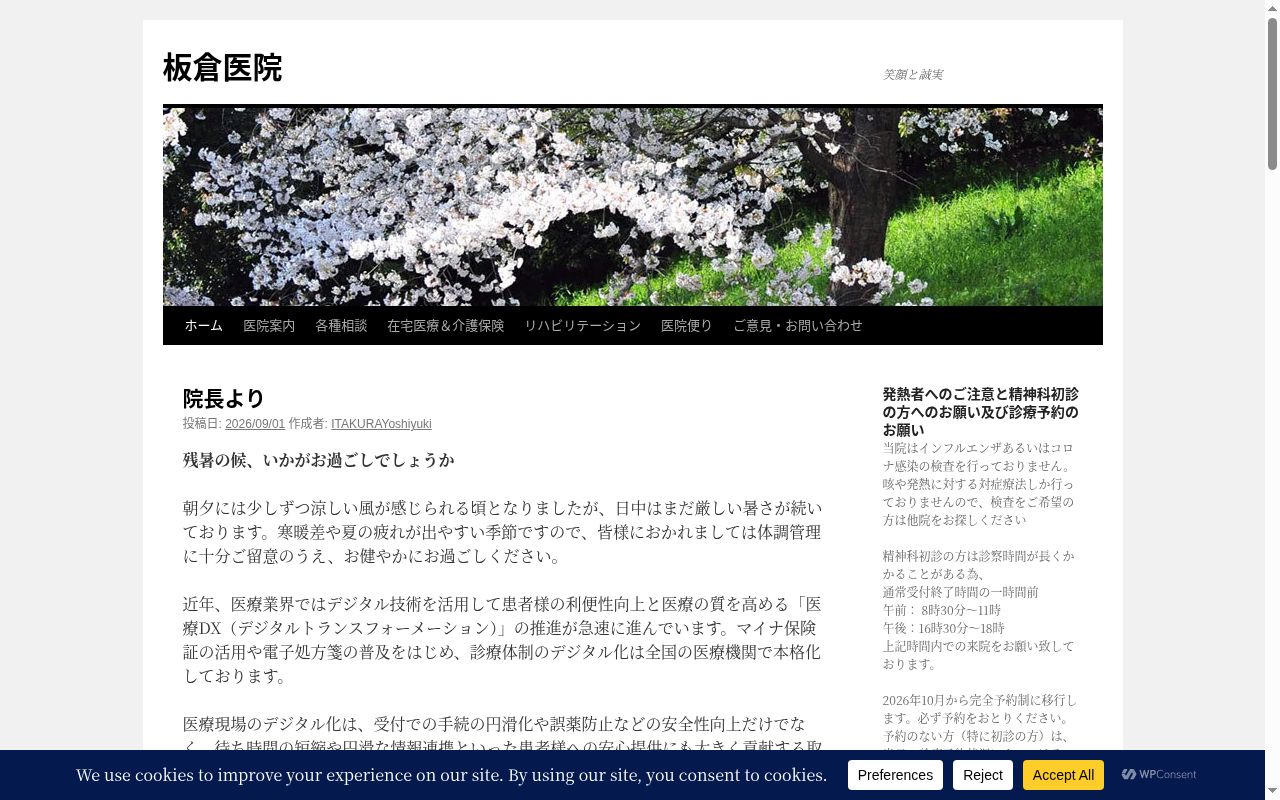Click the greeting 残暑の候、いかがお過ごしでしょうか
This screenshot has width=1280, height=800.
pyautogui.click(x=319, y=460)
